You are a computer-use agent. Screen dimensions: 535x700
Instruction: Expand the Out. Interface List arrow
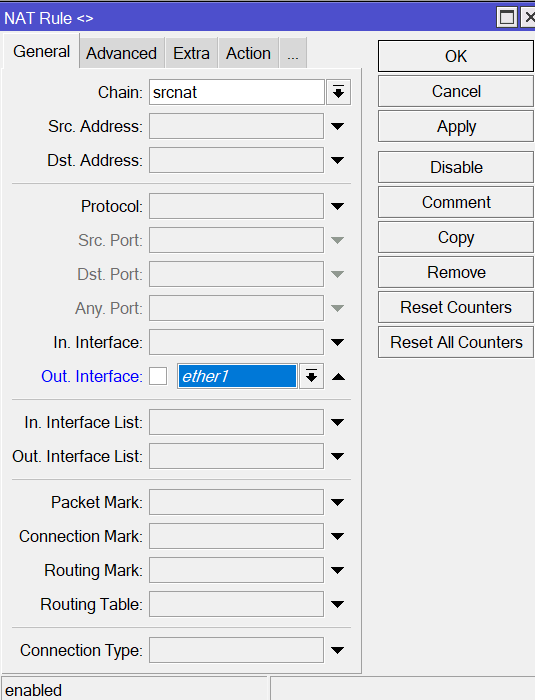click(x=338, y=456)
